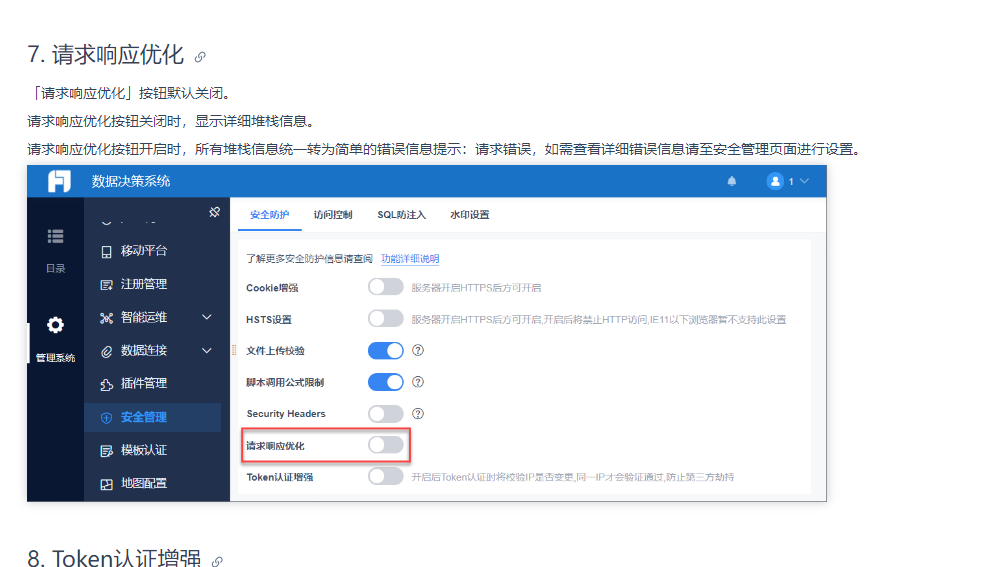Click the 7. 请求响应优化 heading
The image size is (1001, 567).
pyautogui.click(x=105, y=55)
